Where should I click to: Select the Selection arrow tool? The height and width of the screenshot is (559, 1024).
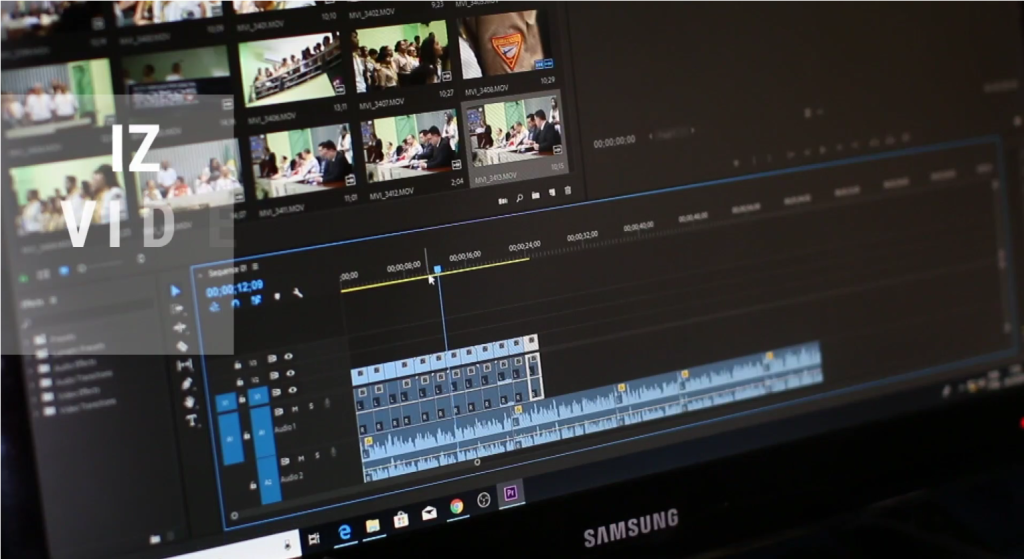[176, 291]
